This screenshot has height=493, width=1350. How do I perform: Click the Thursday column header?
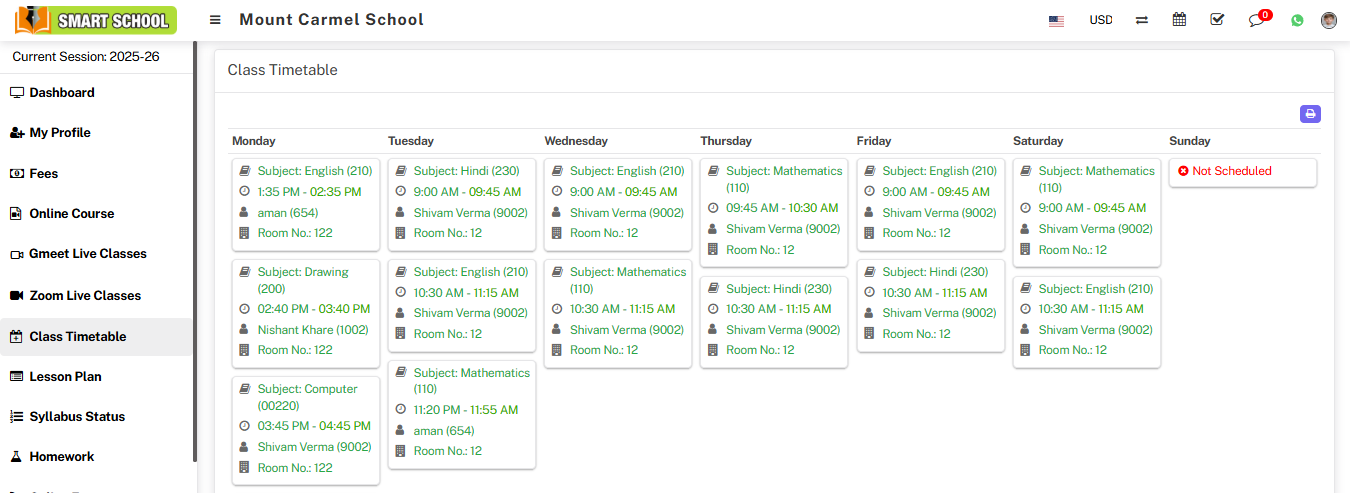[726, 141]
